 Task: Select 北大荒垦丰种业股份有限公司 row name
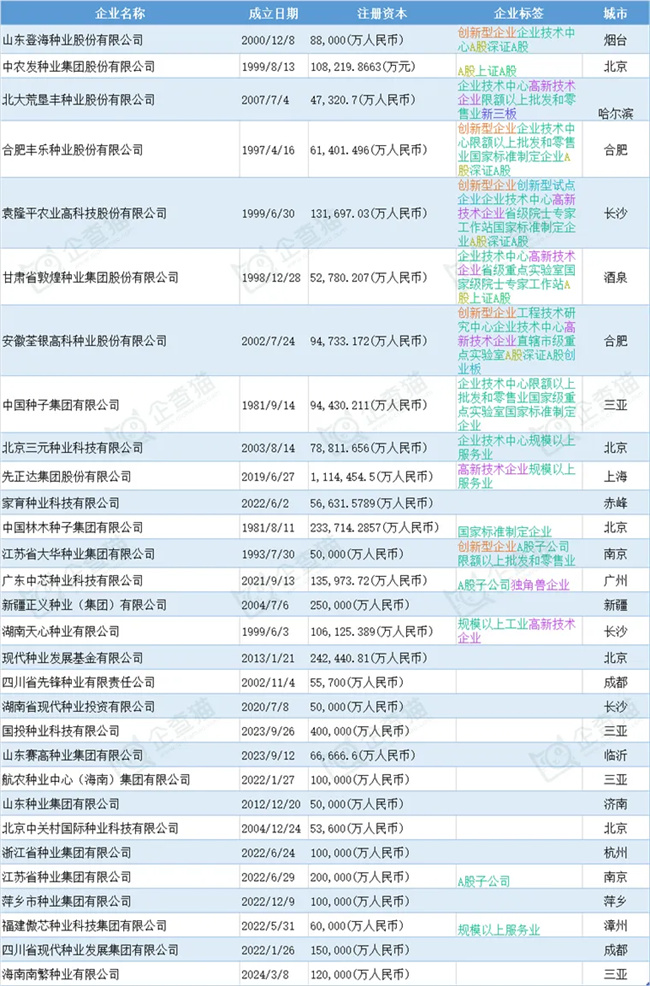tap(80, 99)
